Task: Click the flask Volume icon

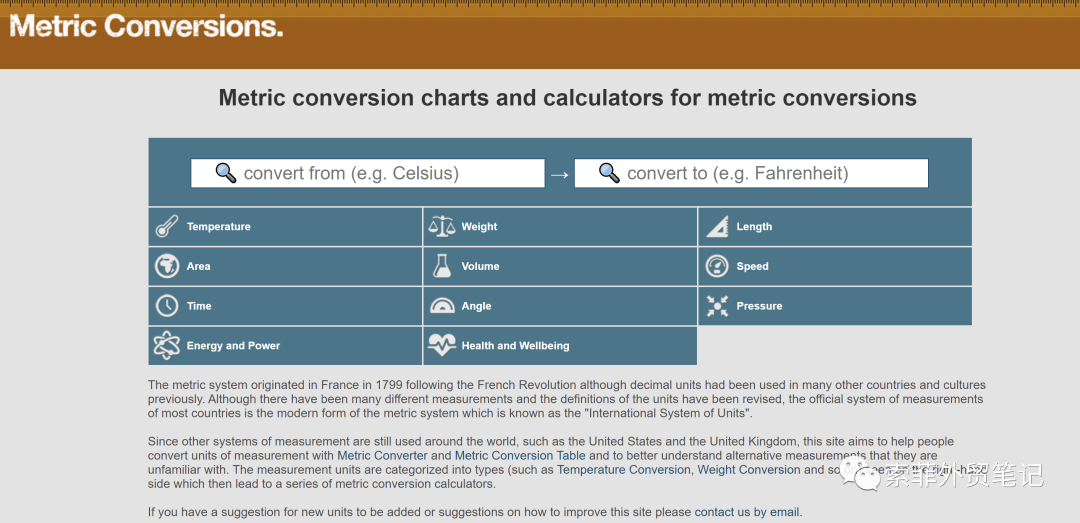Action: click(x=441, y=267)
